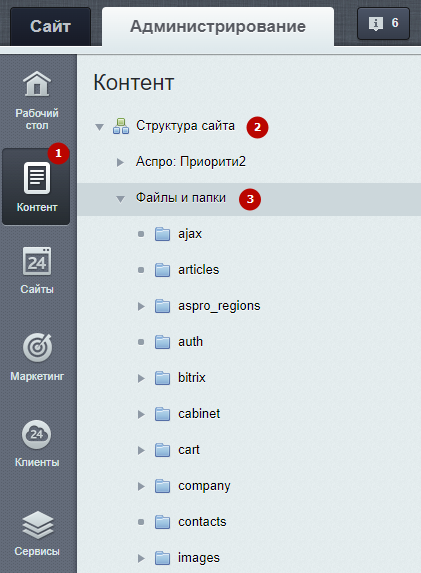Screen dimensions: 421x573
Task: Open the Сайты calendar icon
Action: [37, 261]
